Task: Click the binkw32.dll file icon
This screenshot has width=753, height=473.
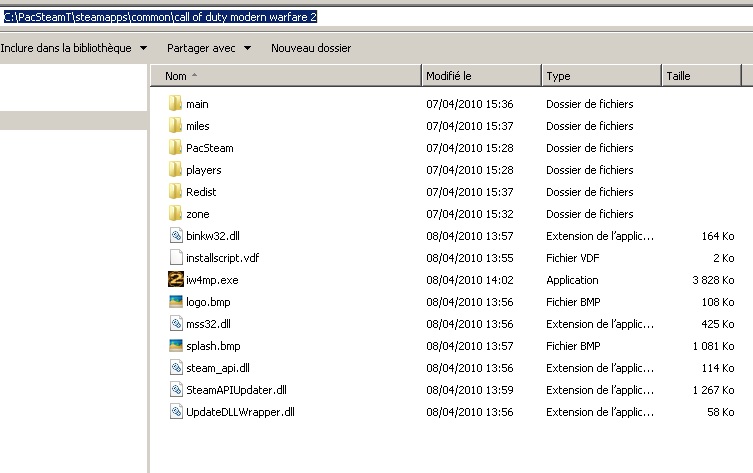Action: (176, 236)
